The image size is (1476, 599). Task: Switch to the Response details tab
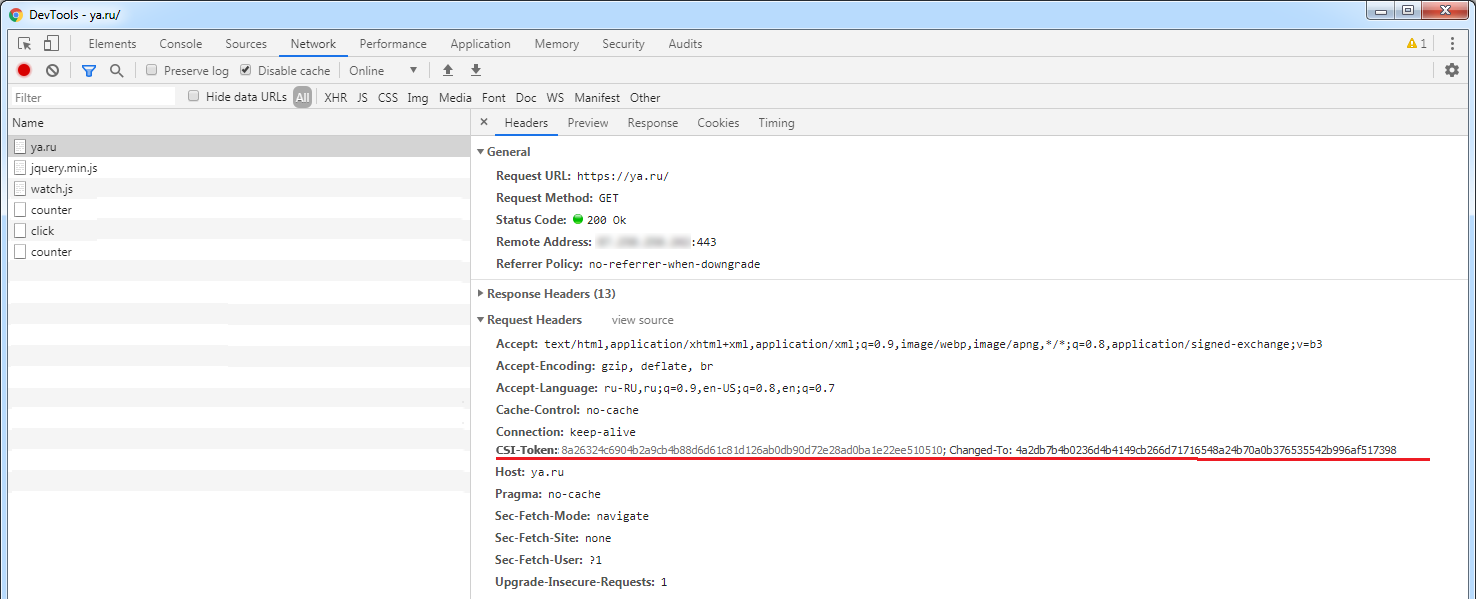pos(653,123)
